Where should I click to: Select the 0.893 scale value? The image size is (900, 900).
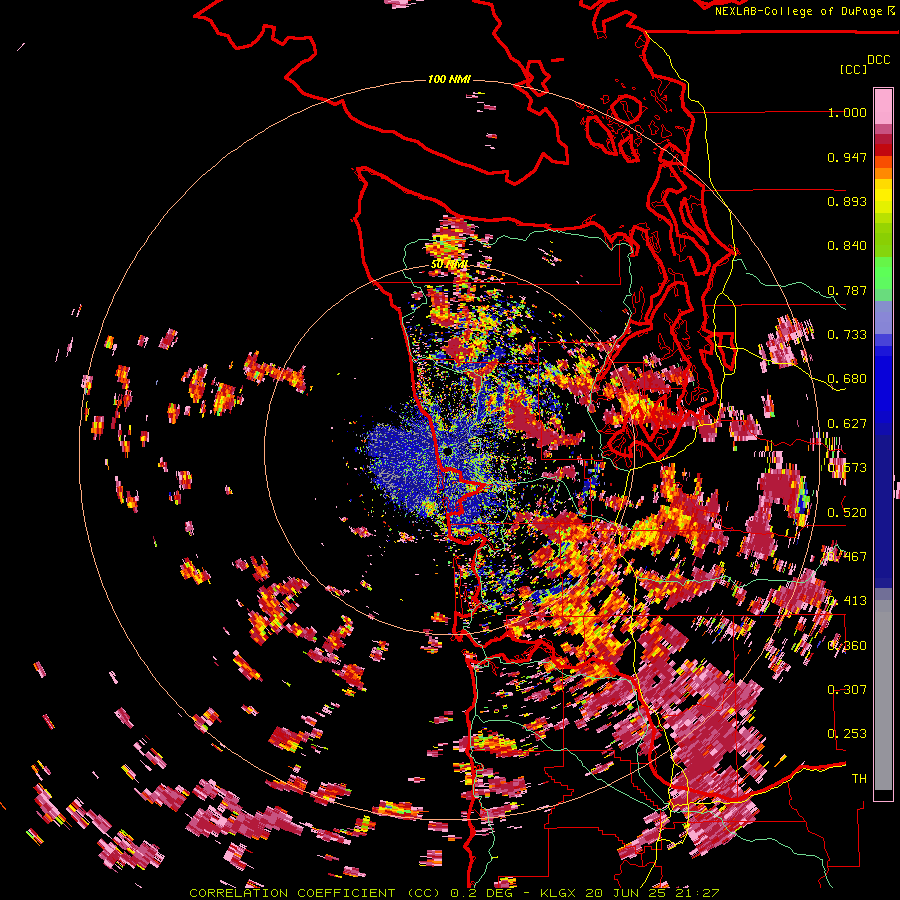click(847, 201)
